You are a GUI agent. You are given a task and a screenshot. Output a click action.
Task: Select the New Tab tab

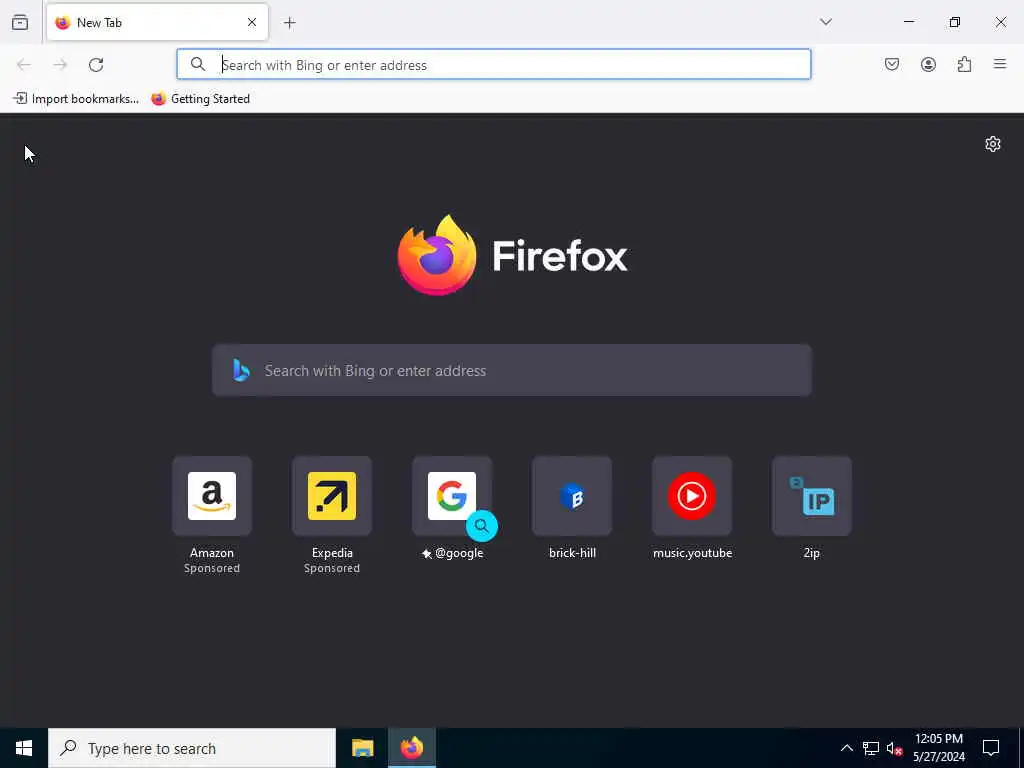pyautogui.click(x=157, y=22)
